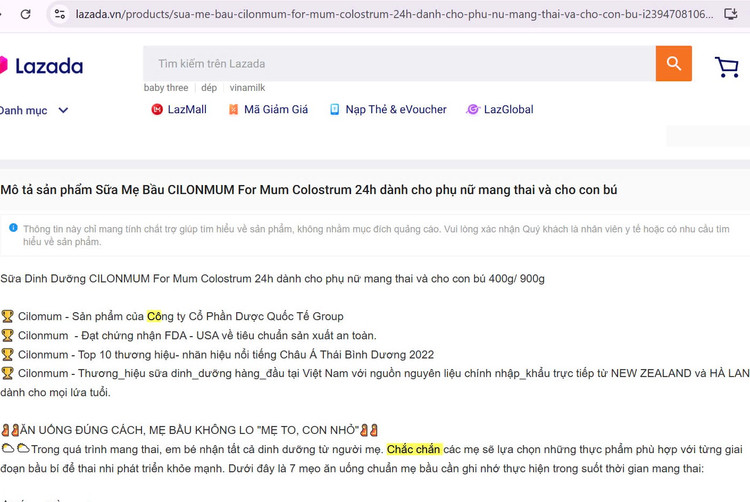Click the LazGlobal purple planet icon
The width and height of the screenshot is (750, 502).
(x=473, y=110)
